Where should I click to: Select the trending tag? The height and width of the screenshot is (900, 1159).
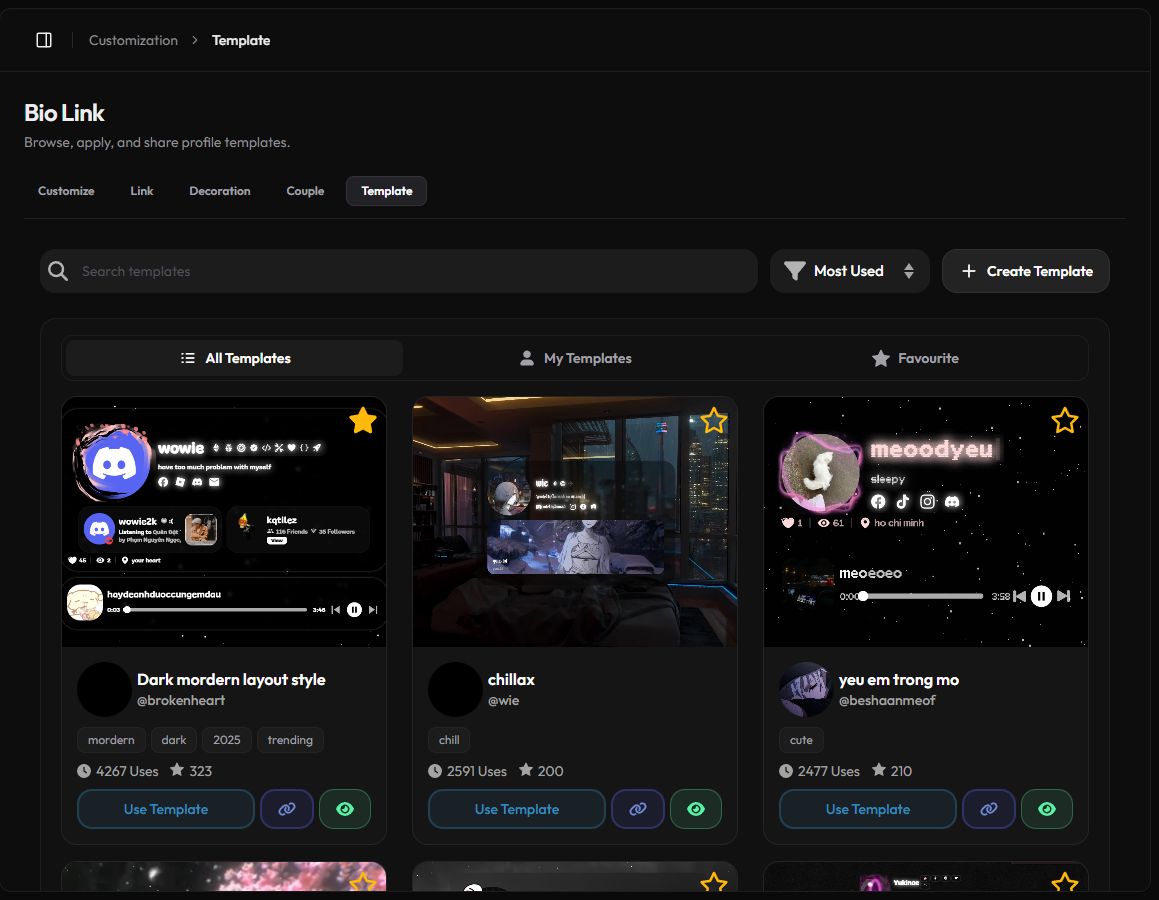pos(290,740)
